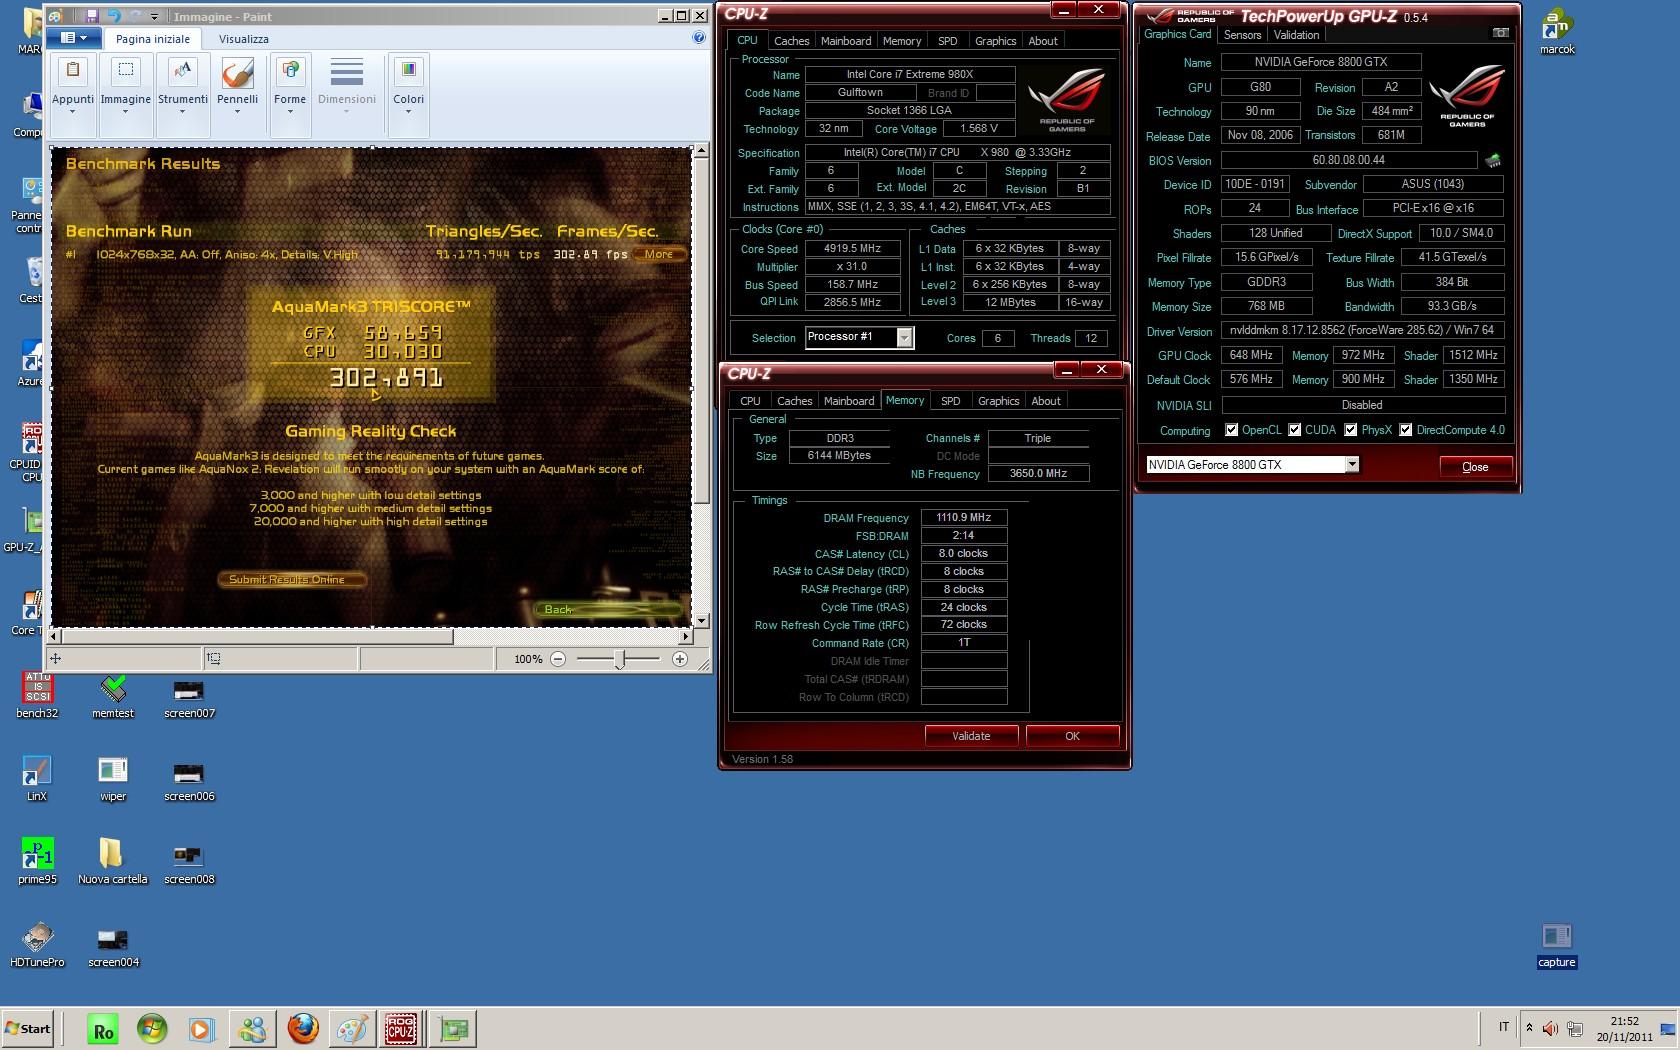Switch to the Visualizza ribbon tab
1680x1050 pixels.
pyautogui.click(x=244, y=39)
